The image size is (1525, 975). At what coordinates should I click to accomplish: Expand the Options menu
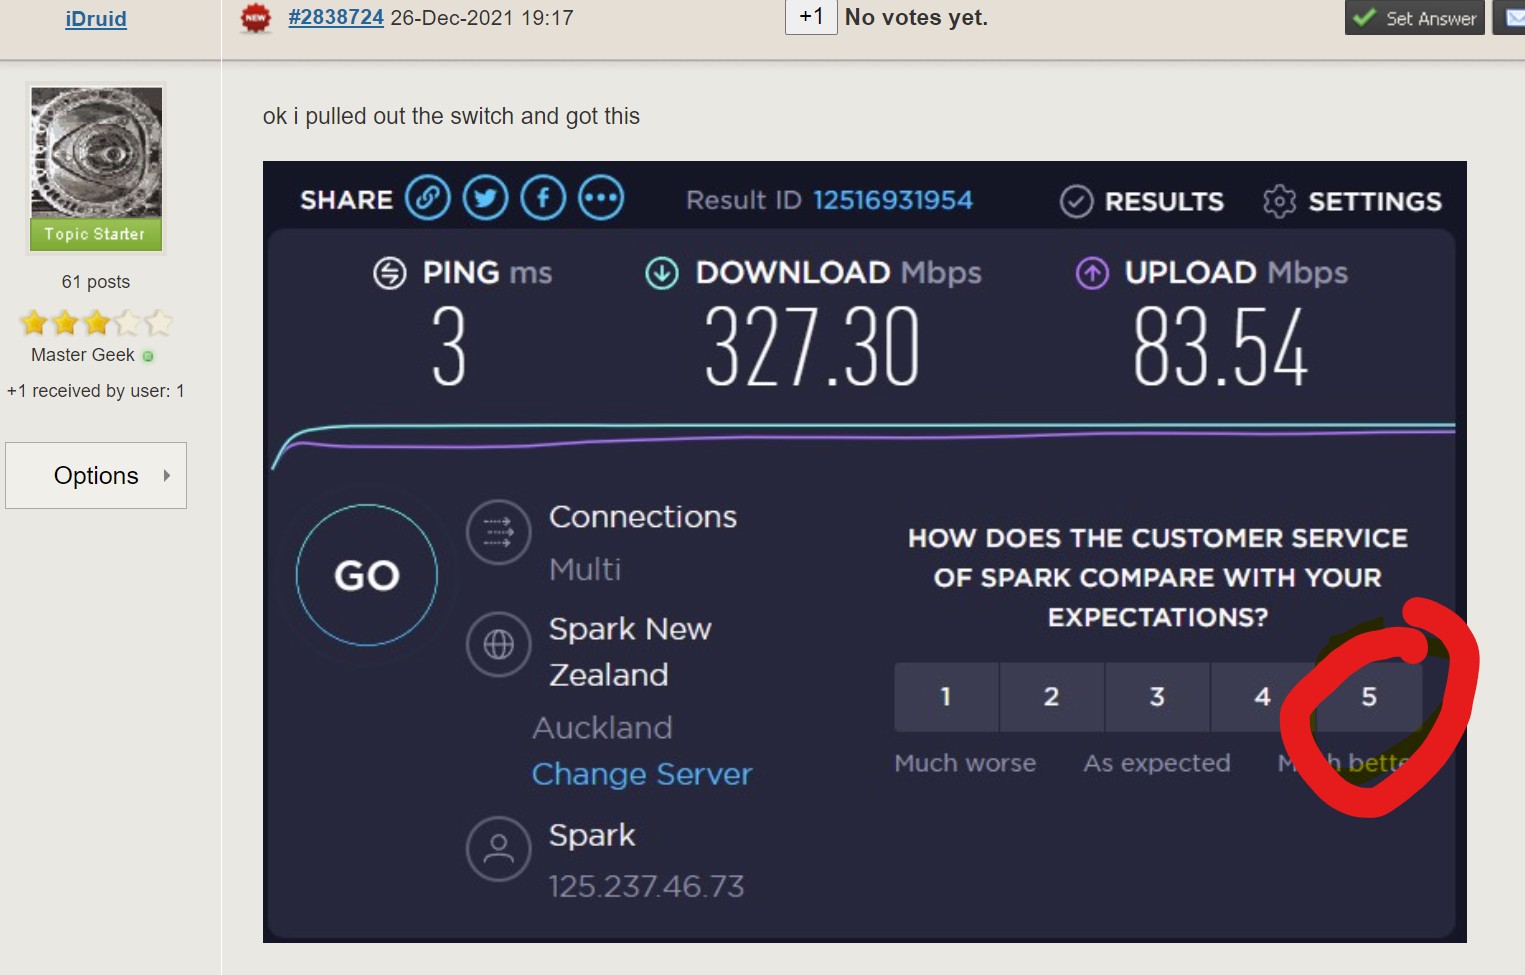[96, 475]
